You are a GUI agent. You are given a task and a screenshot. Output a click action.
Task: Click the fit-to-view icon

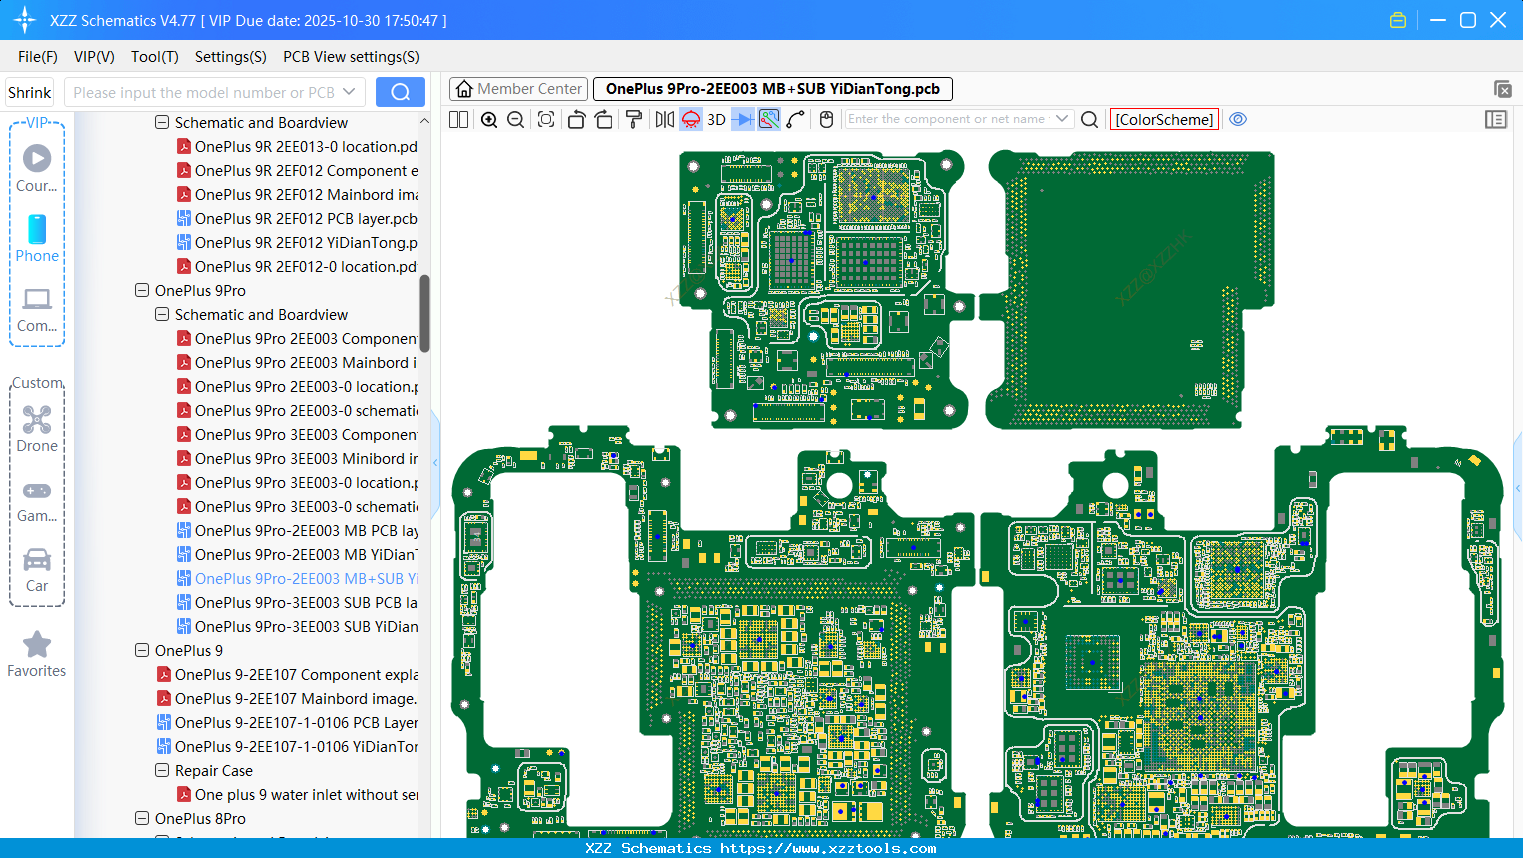546,120
